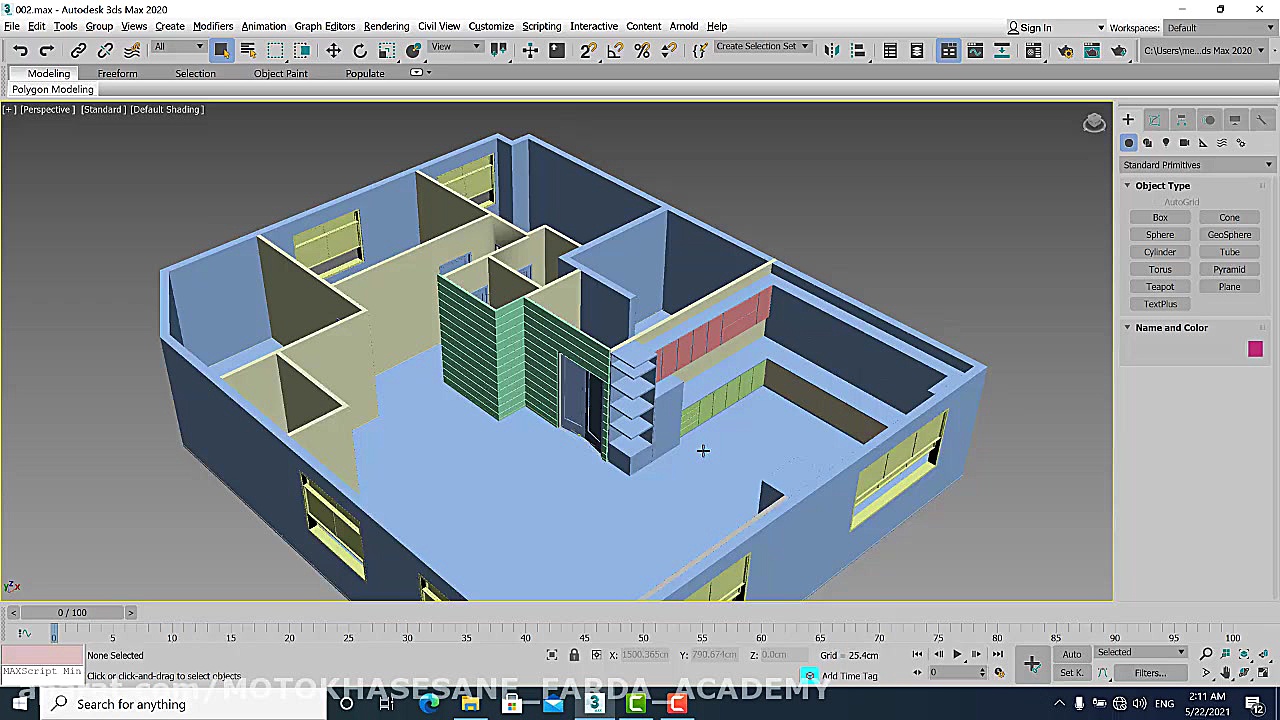Screen dimensions: 1280x720
Task: Toggle the Selection Lock padlock
Action: tap(574, 655)
